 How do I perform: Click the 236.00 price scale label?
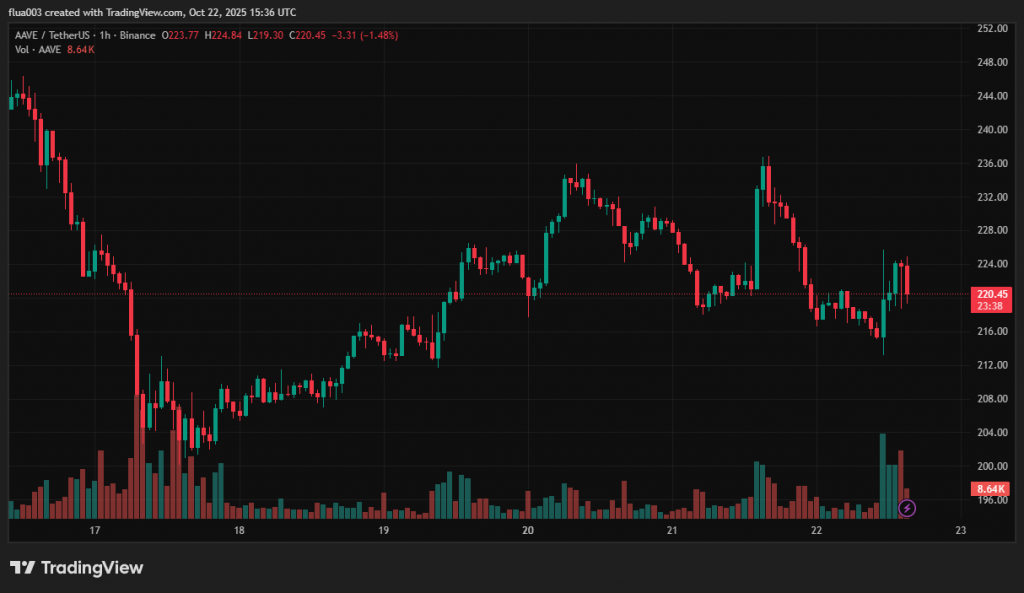pos(991,163)
